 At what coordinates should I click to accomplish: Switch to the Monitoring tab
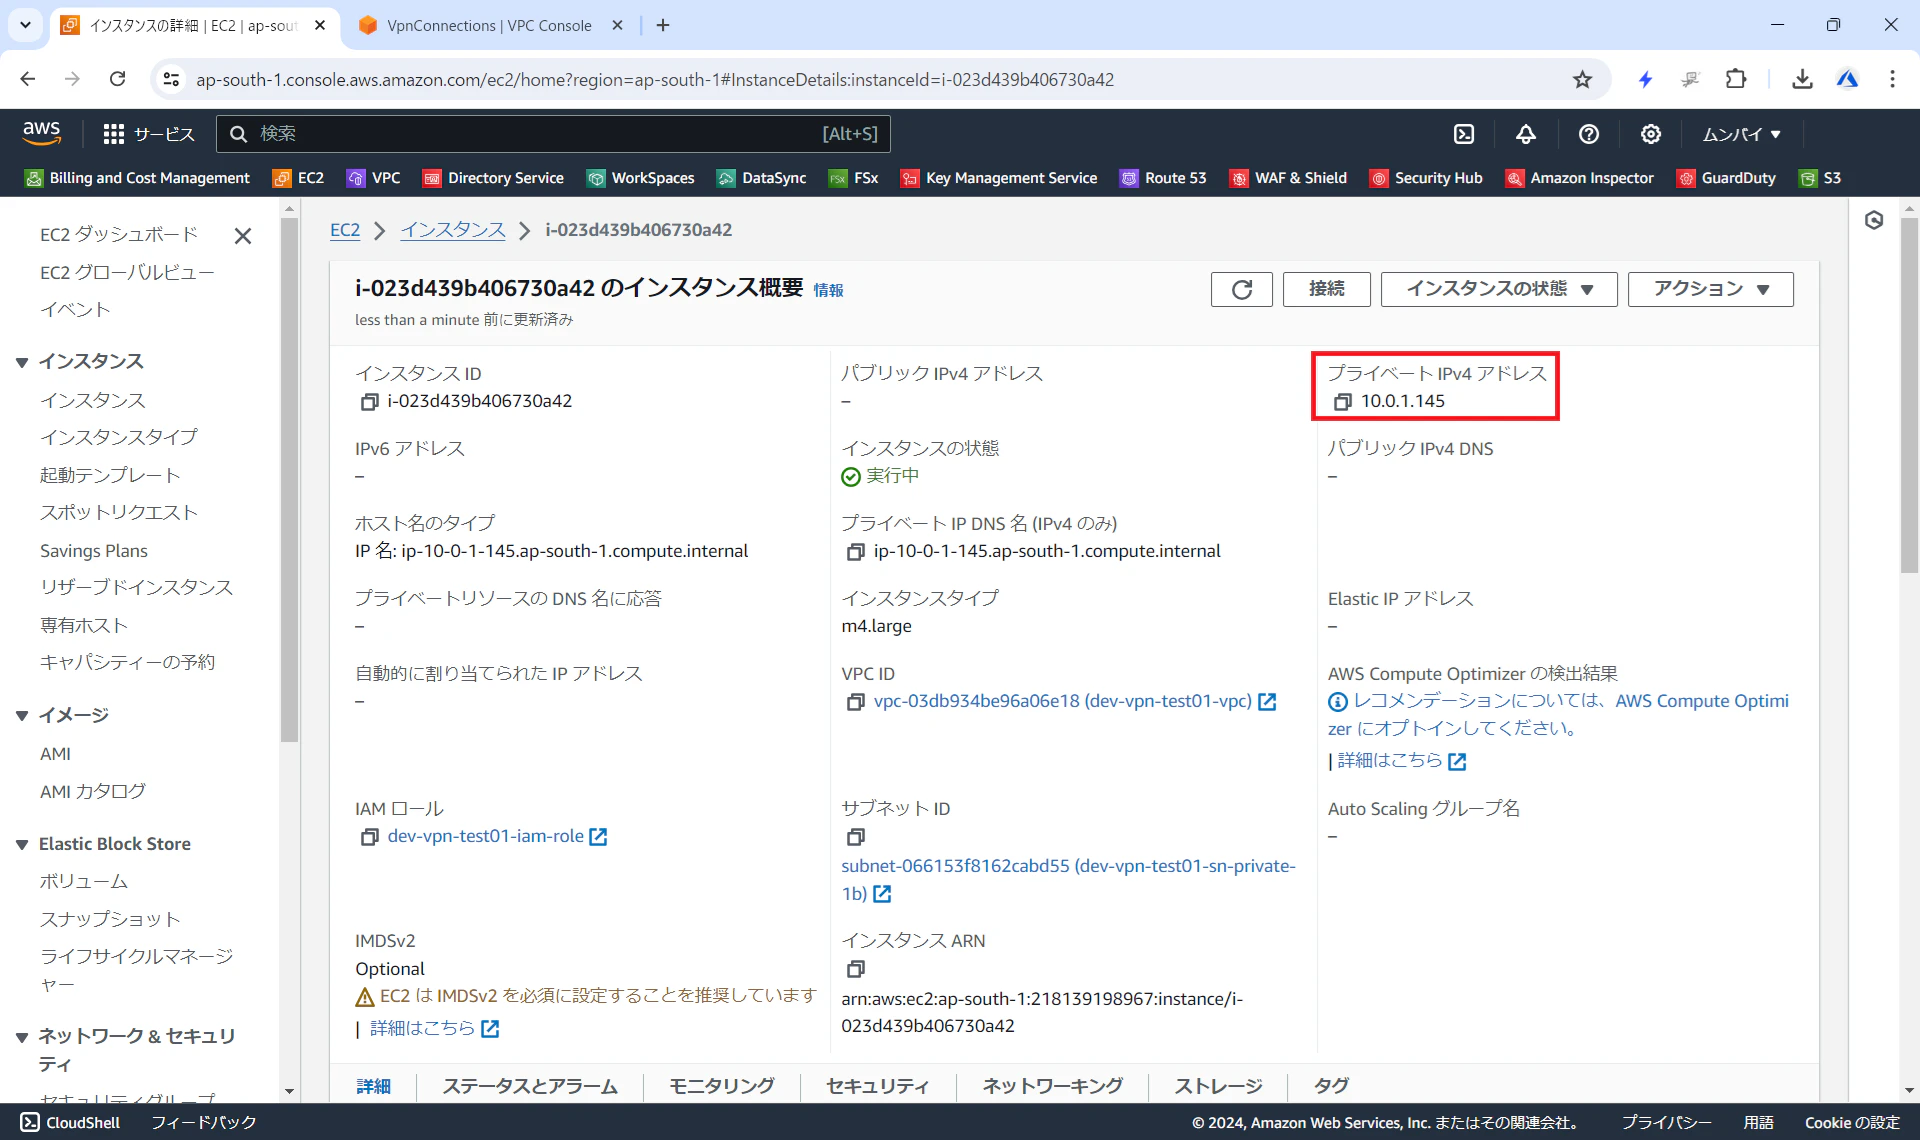coord(722,1086)
